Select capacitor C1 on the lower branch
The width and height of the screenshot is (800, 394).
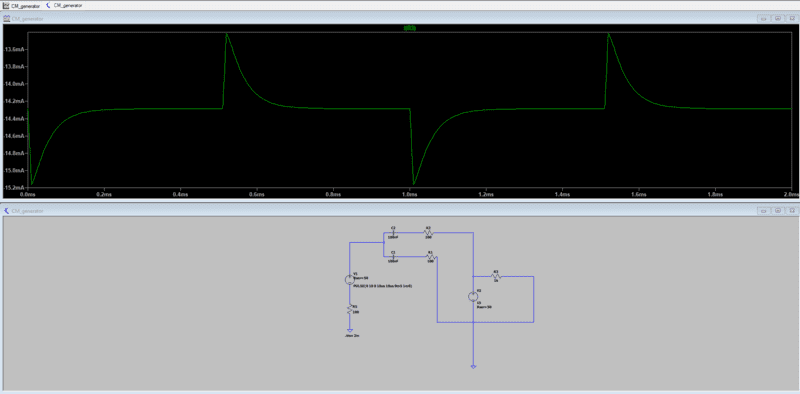[x=393, y=257]
